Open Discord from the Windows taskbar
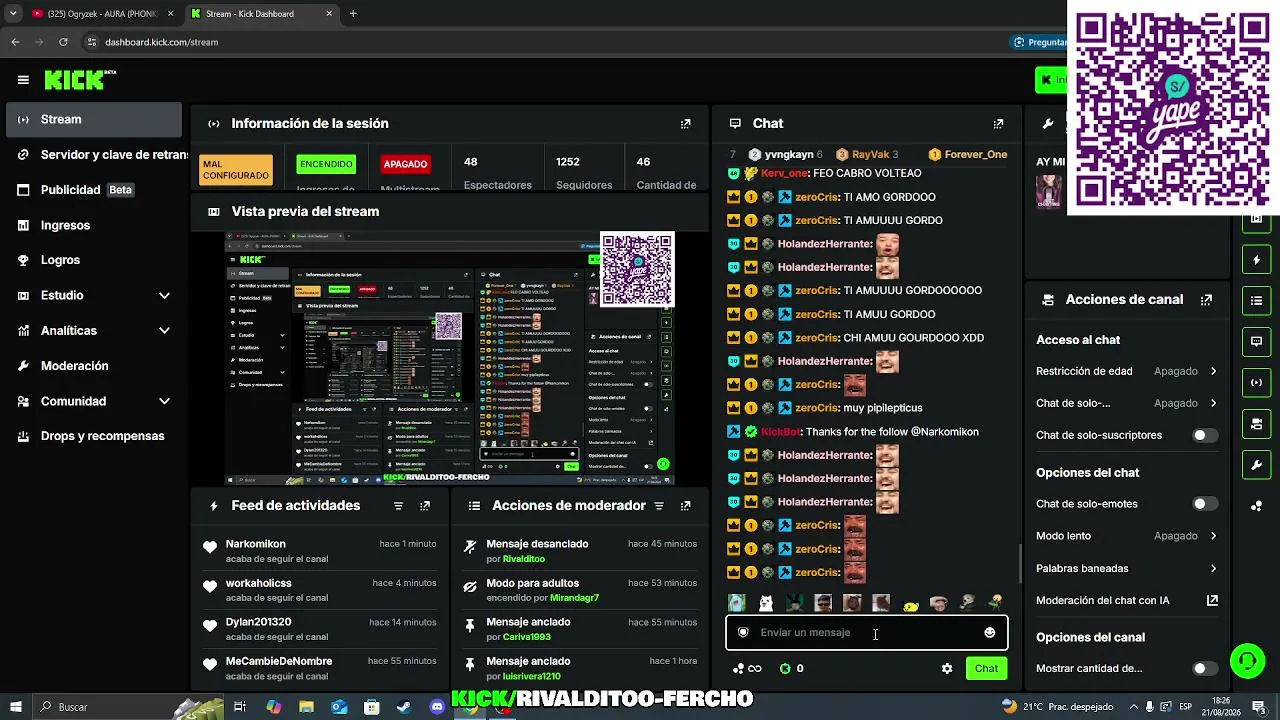The width and height of the screenshot is (1280, 720). click(x=437, y=707)
